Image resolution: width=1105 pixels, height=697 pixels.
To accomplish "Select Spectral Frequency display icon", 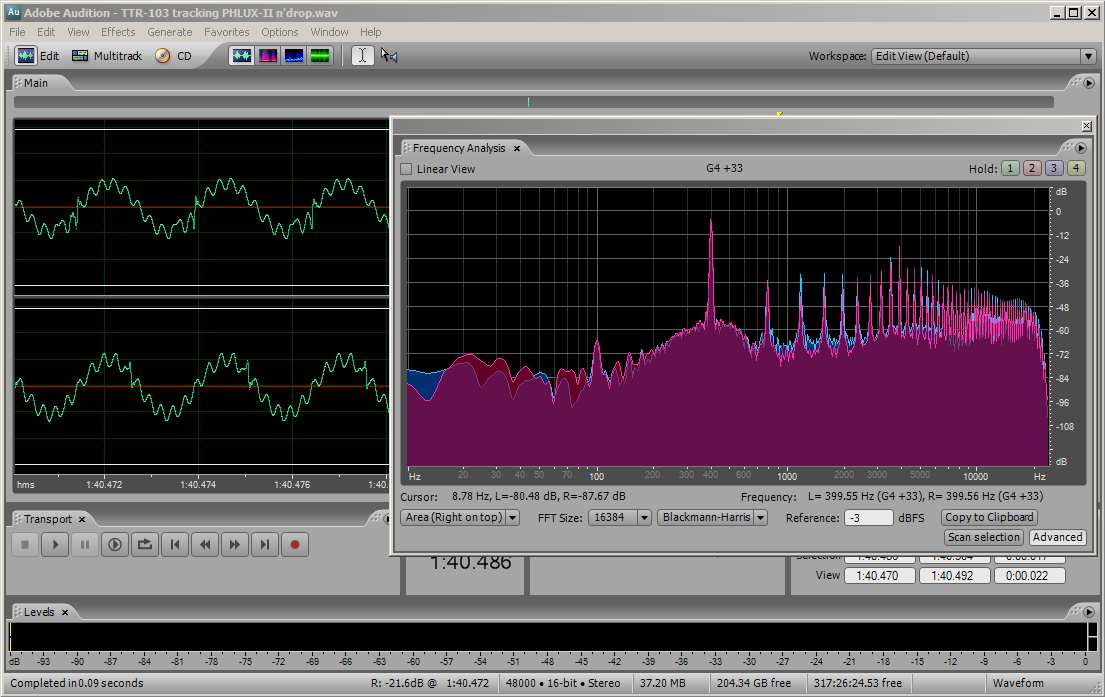I will [268, 56].
